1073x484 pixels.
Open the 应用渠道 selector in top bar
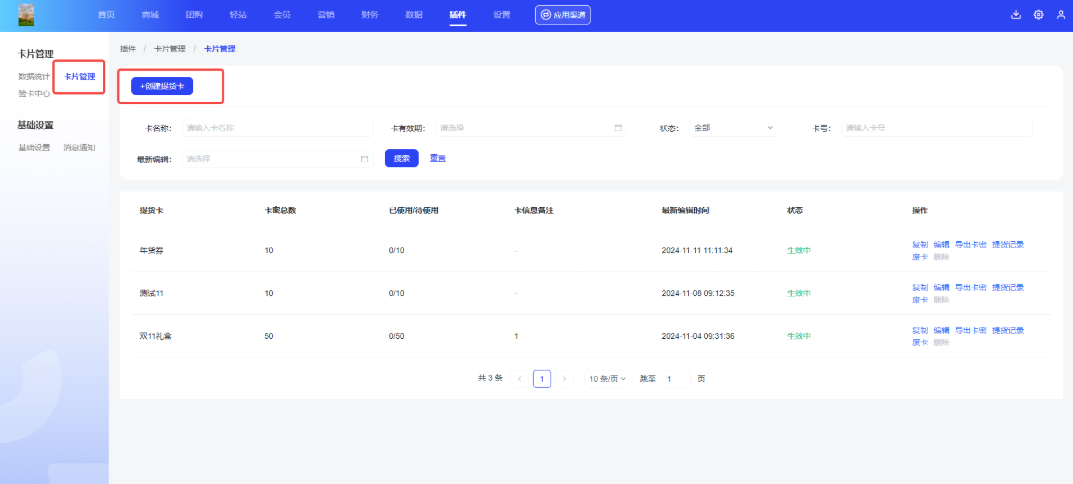point(562,15)
